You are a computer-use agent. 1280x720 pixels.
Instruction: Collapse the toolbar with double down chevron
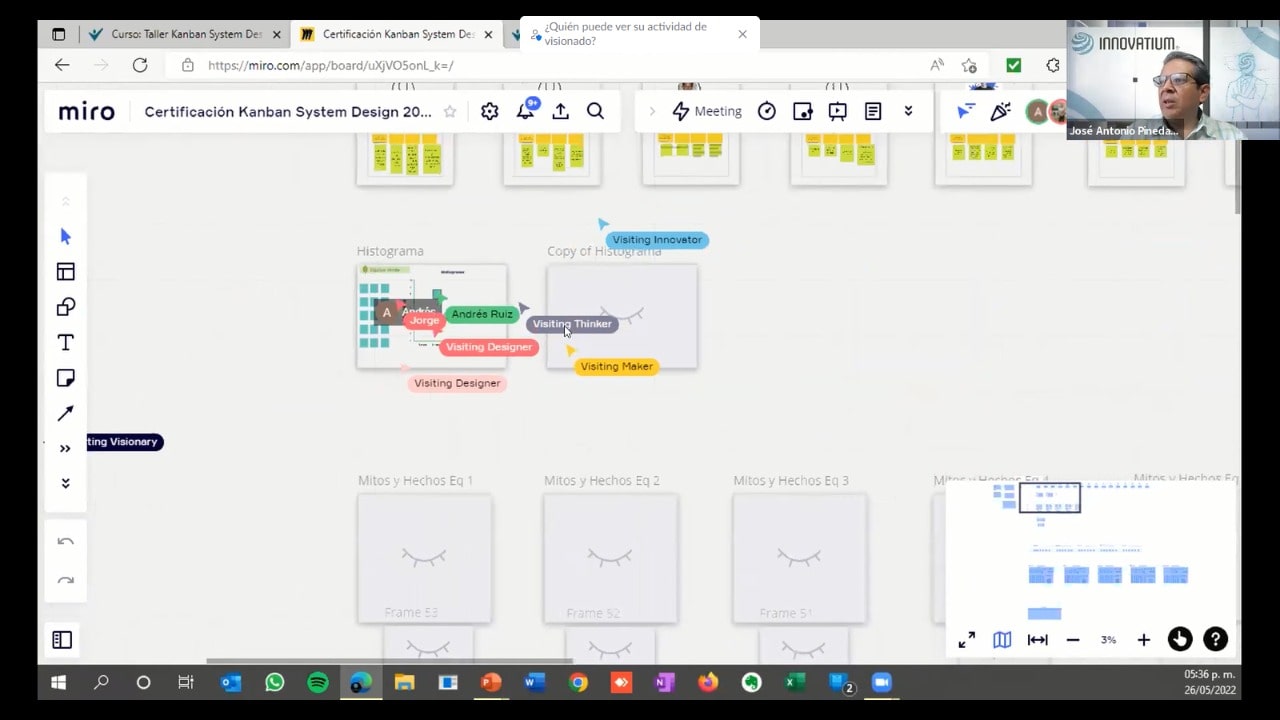tap(66, 484)
